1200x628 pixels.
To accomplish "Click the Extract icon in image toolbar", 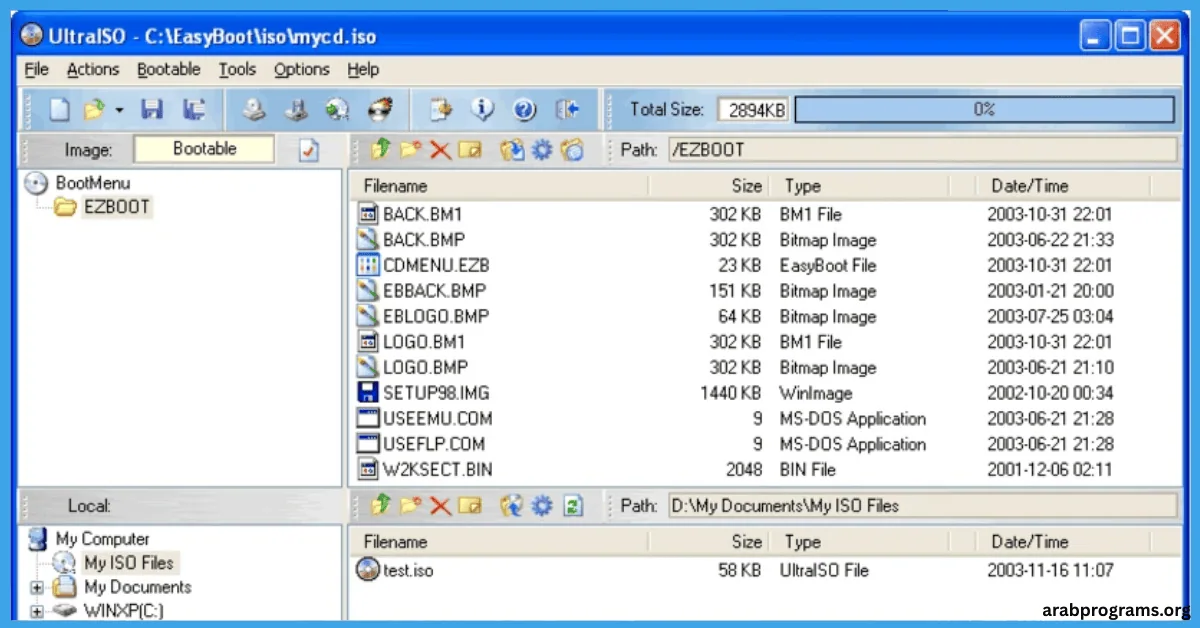I will pos(512,150).
